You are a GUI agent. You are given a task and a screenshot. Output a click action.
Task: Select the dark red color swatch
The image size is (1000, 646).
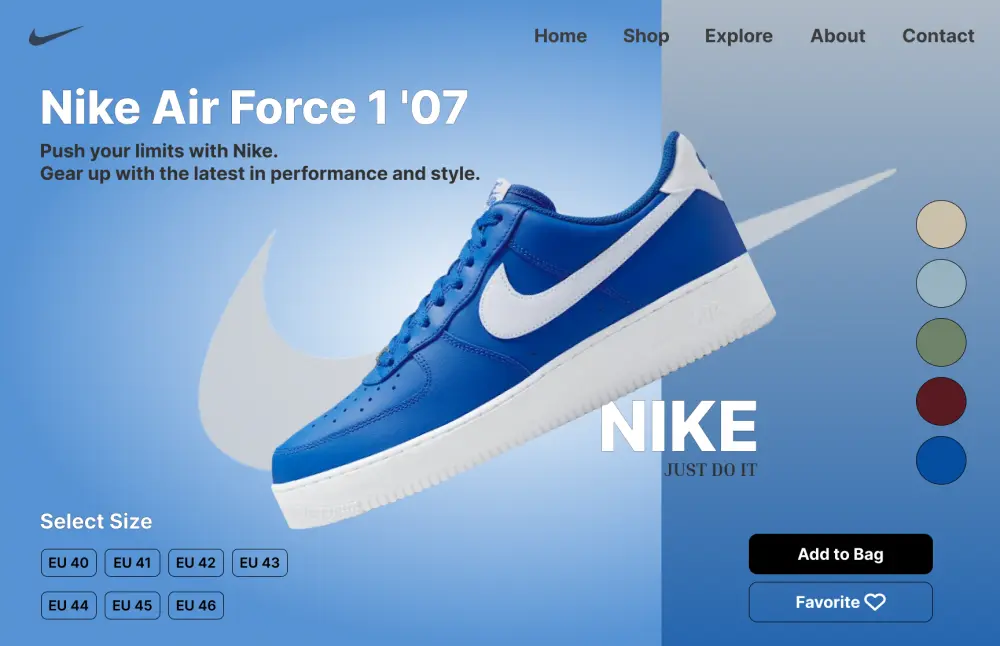(941, 401)
